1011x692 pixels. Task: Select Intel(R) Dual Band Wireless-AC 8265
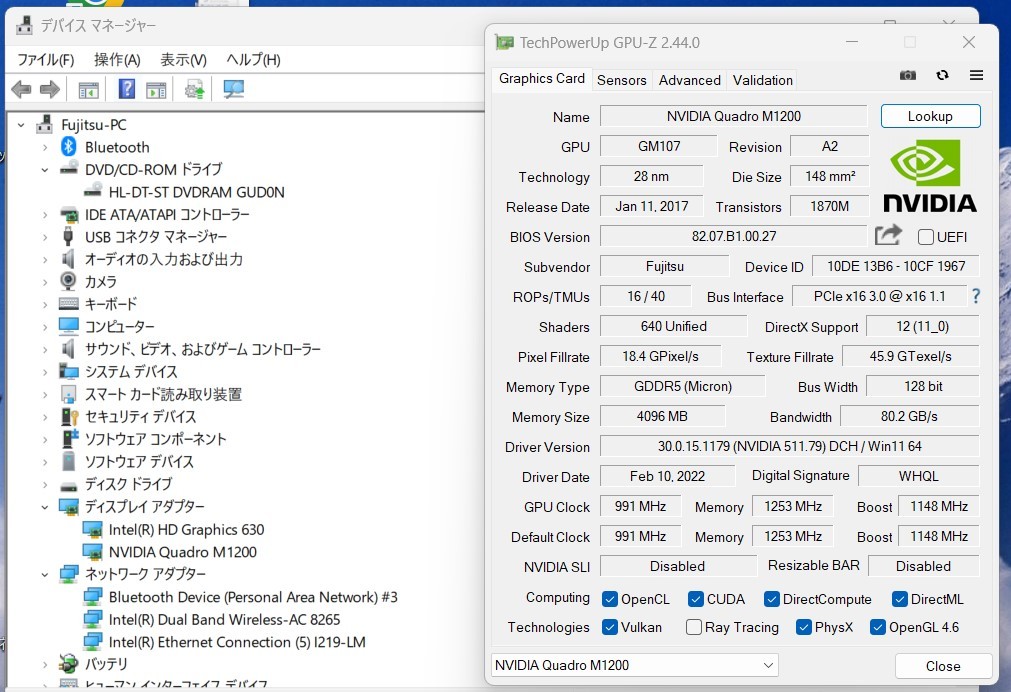[224, 620]
